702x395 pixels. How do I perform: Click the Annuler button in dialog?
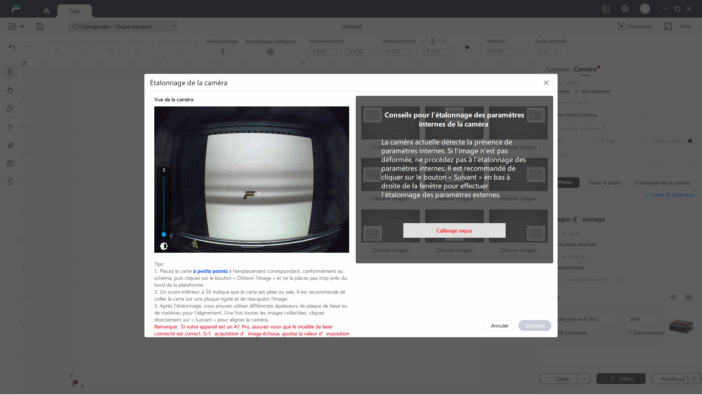pos(499,326)
